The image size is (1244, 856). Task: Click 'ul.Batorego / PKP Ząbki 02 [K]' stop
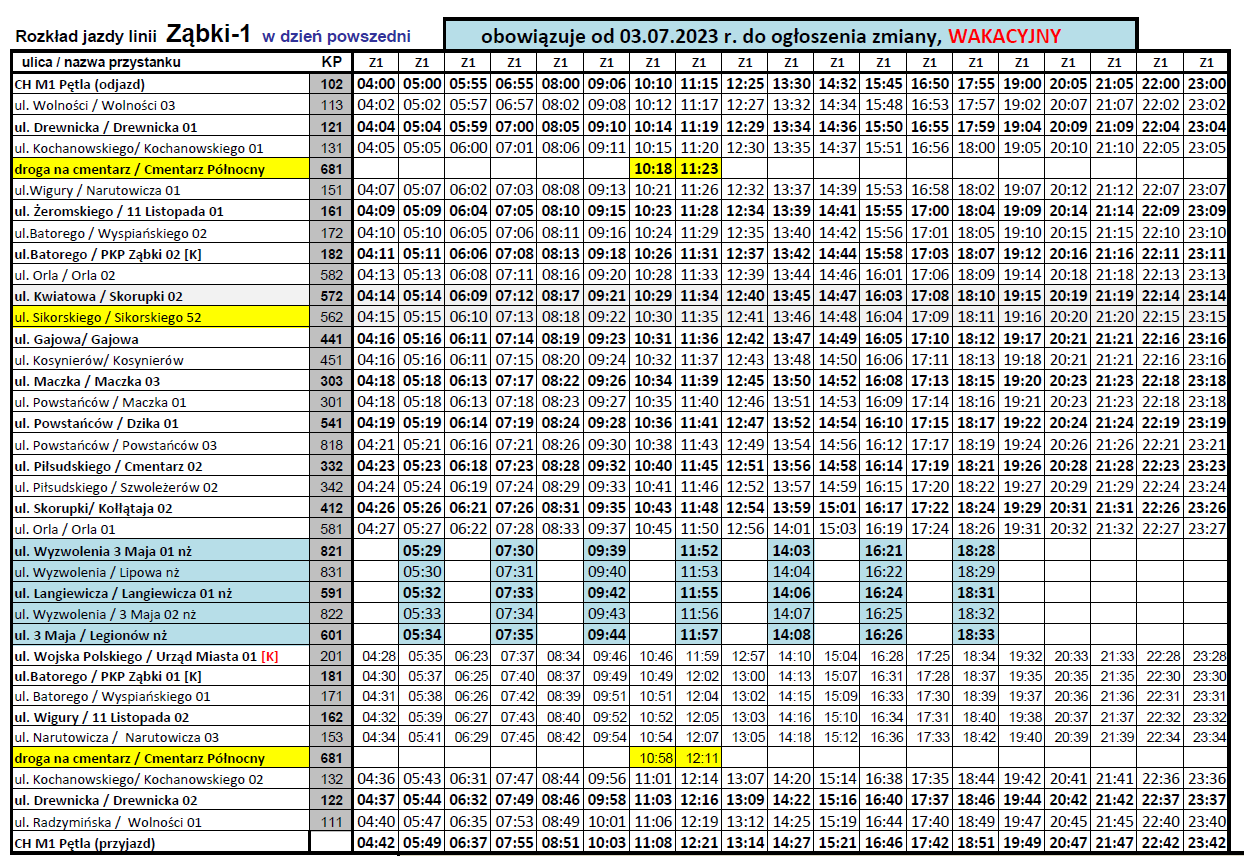[107, 253]
